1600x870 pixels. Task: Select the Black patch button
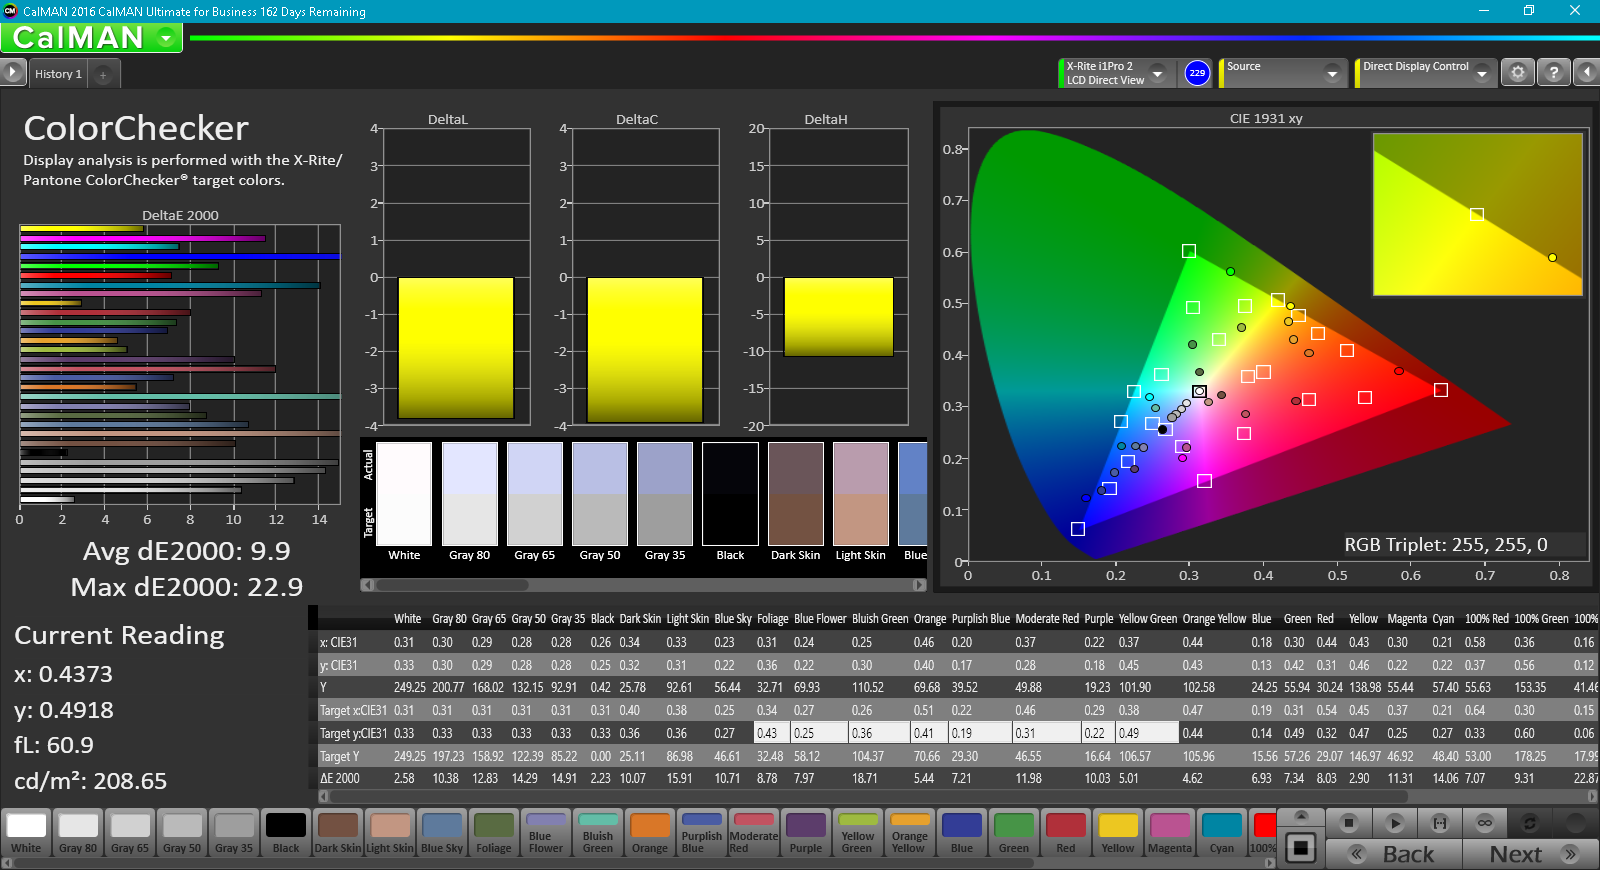(286, 833)
